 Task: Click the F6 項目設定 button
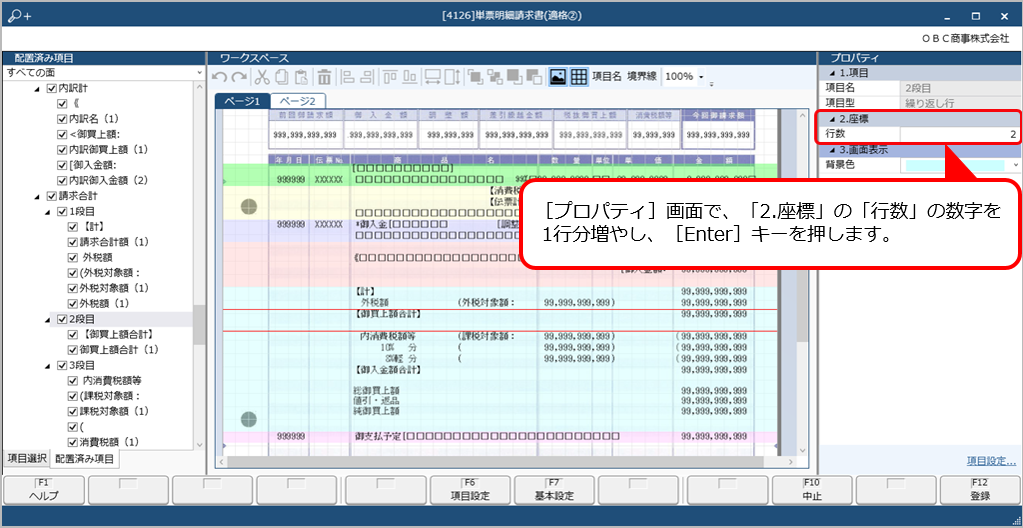point(470,489)
